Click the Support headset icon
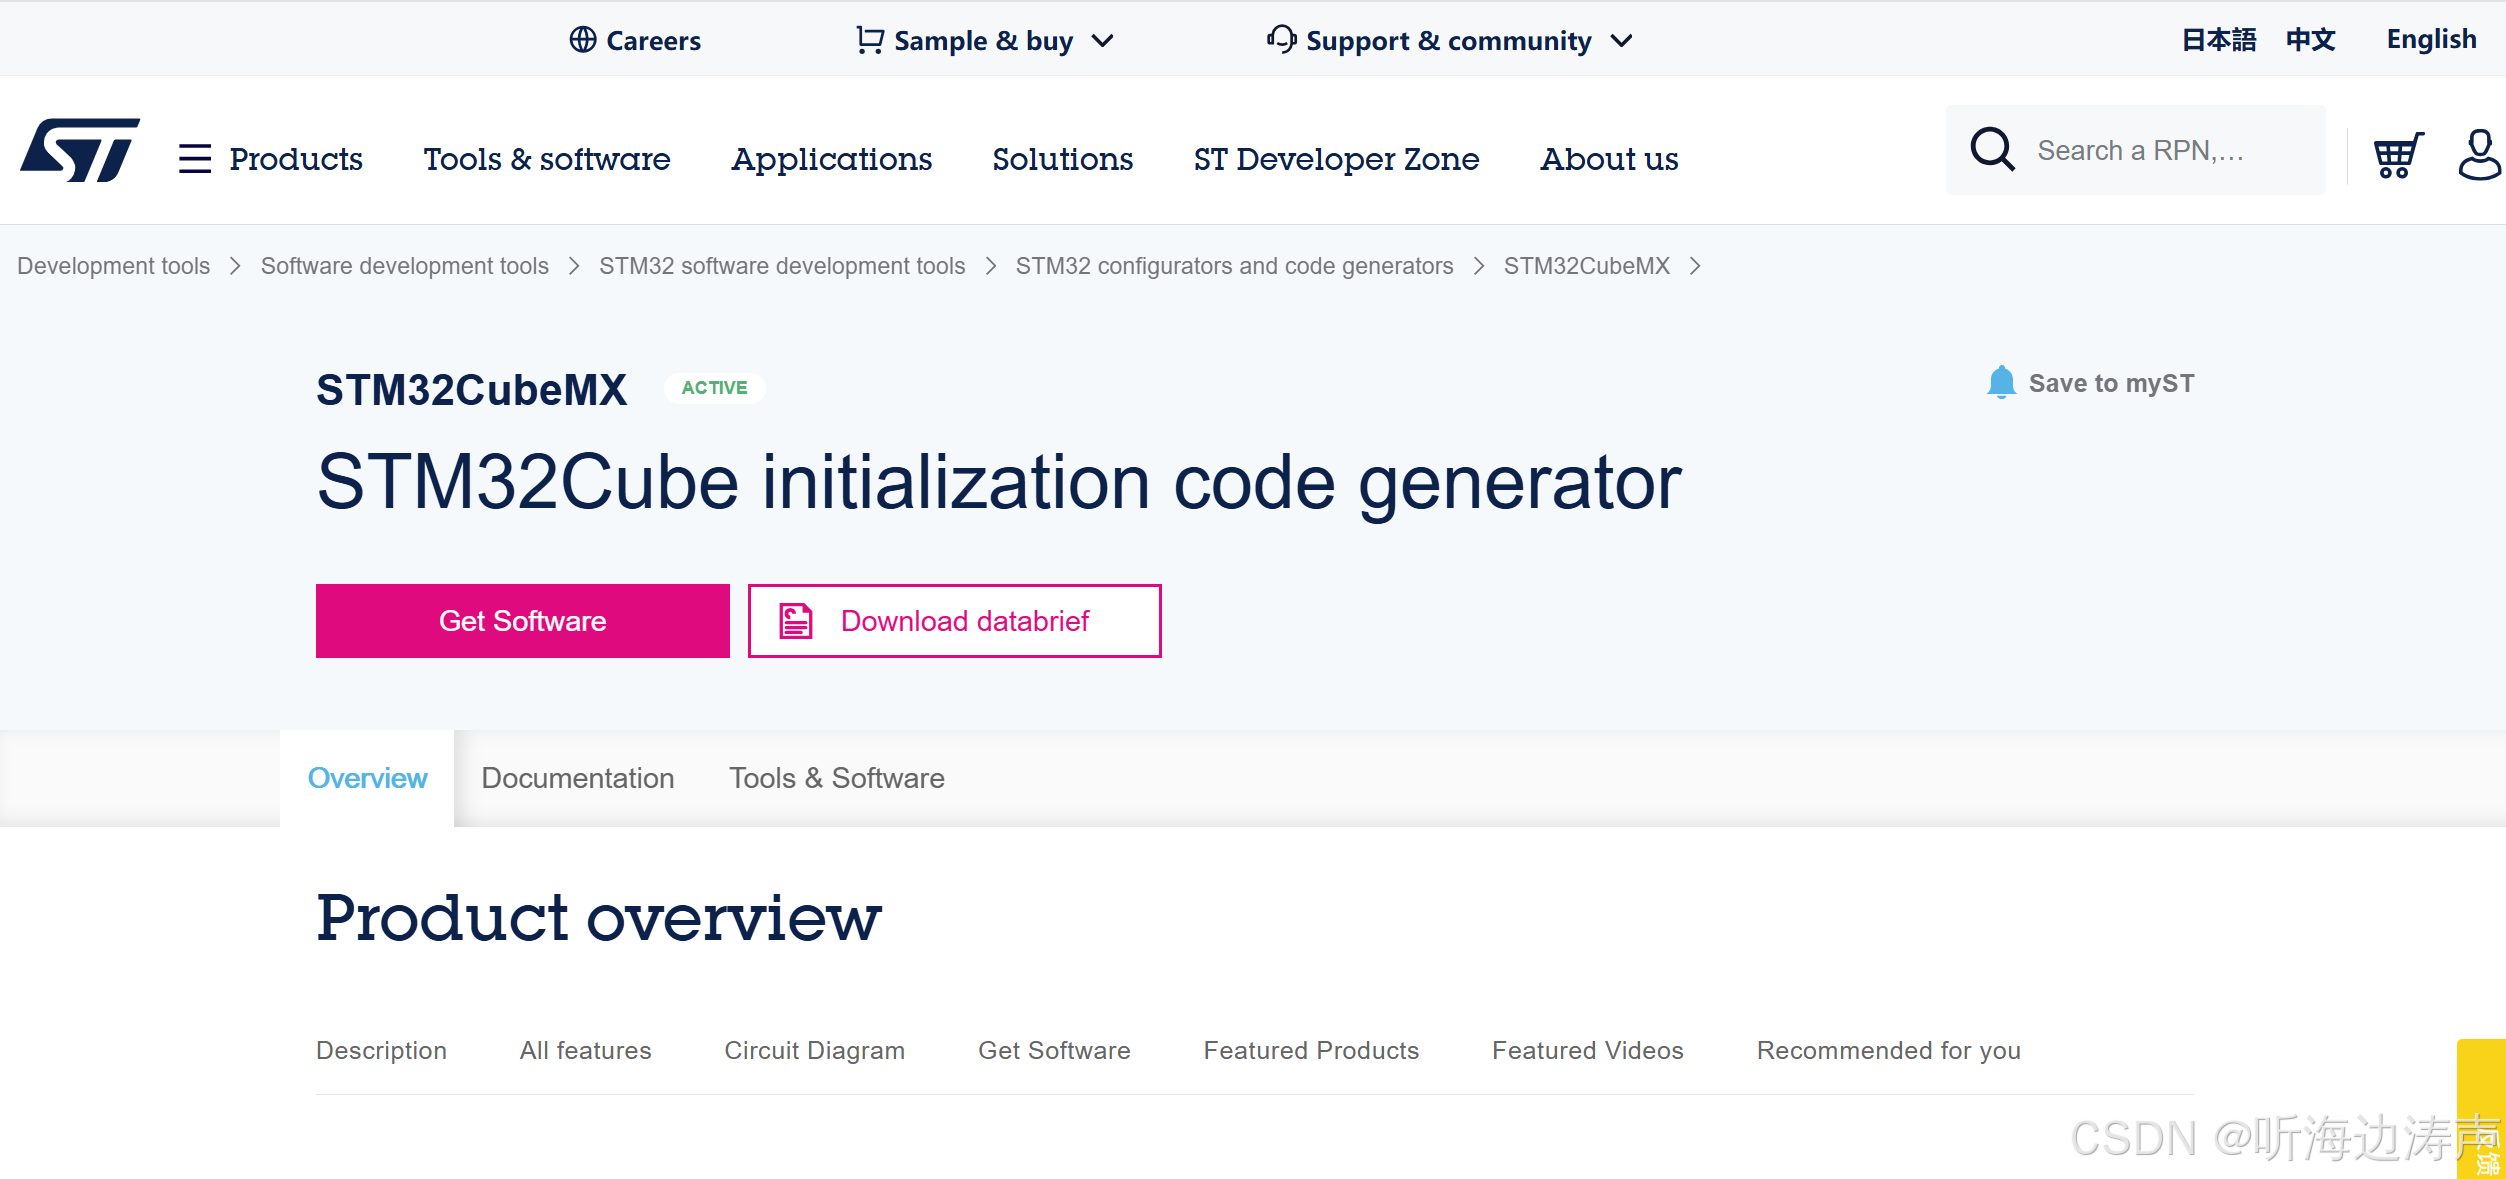The height and width of the screenshot is (1179, 2506). tap(1281, 39)
